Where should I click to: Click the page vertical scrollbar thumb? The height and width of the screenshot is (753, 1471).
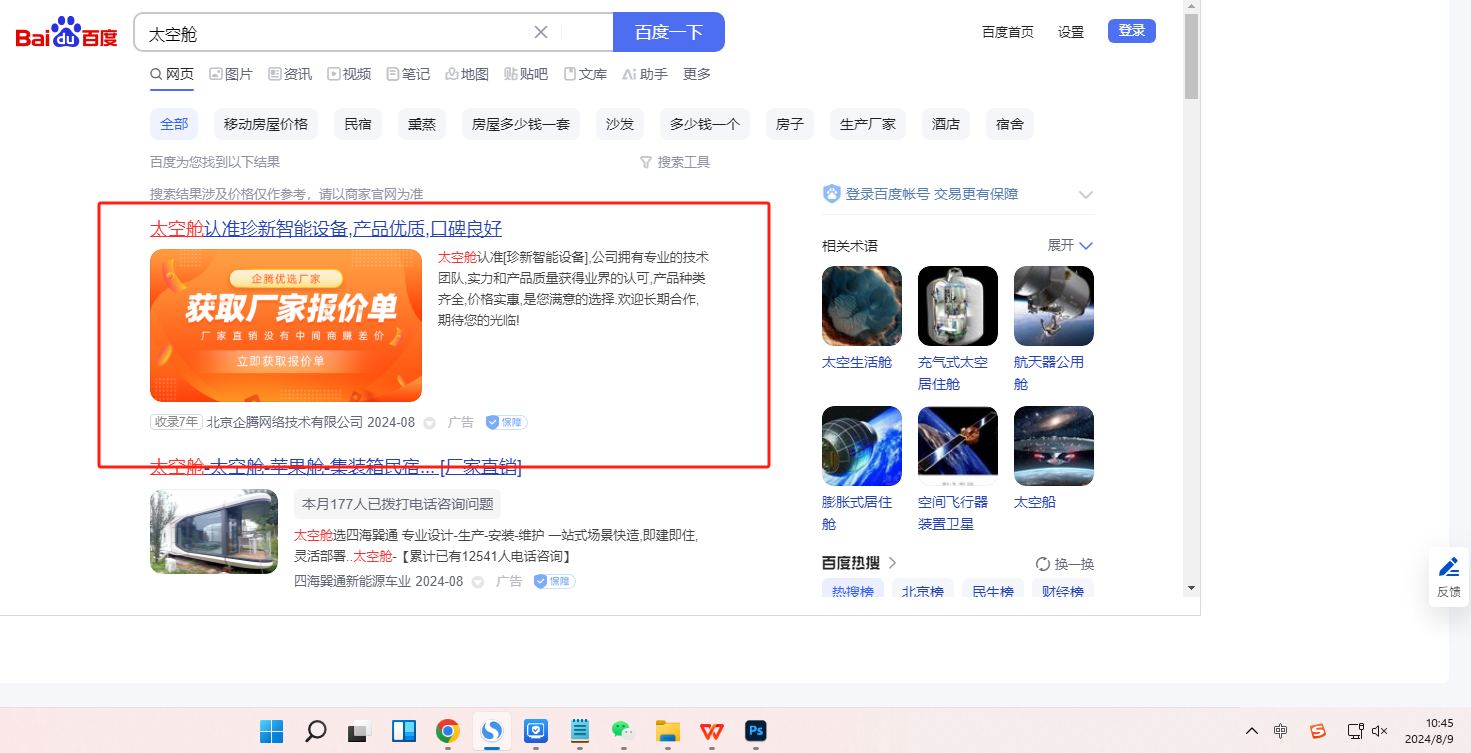[x=1191, y=57]
